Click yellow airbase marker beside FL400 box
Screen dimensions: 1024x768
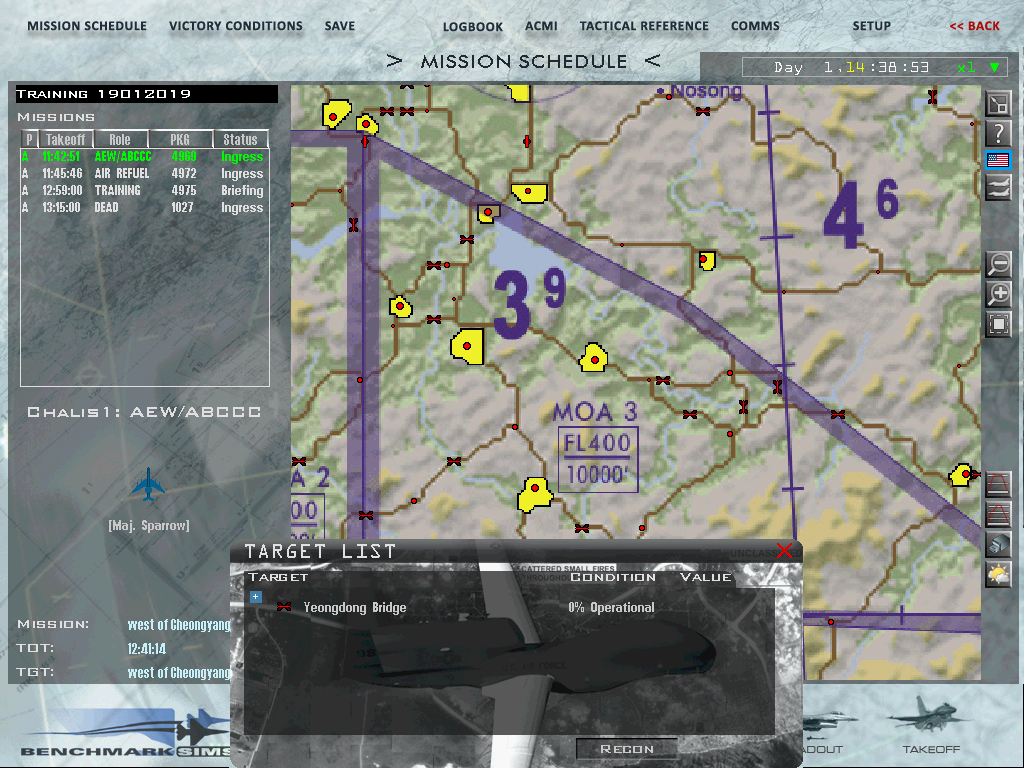pyautogui.click(x=535, y=495)
